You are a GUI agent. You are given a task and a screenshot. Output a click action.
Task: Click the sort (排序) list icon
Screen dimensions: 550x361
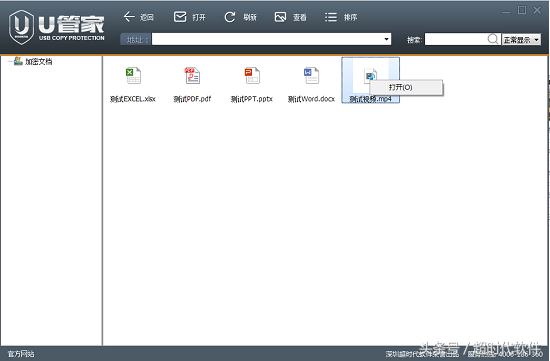coord(331,17)
